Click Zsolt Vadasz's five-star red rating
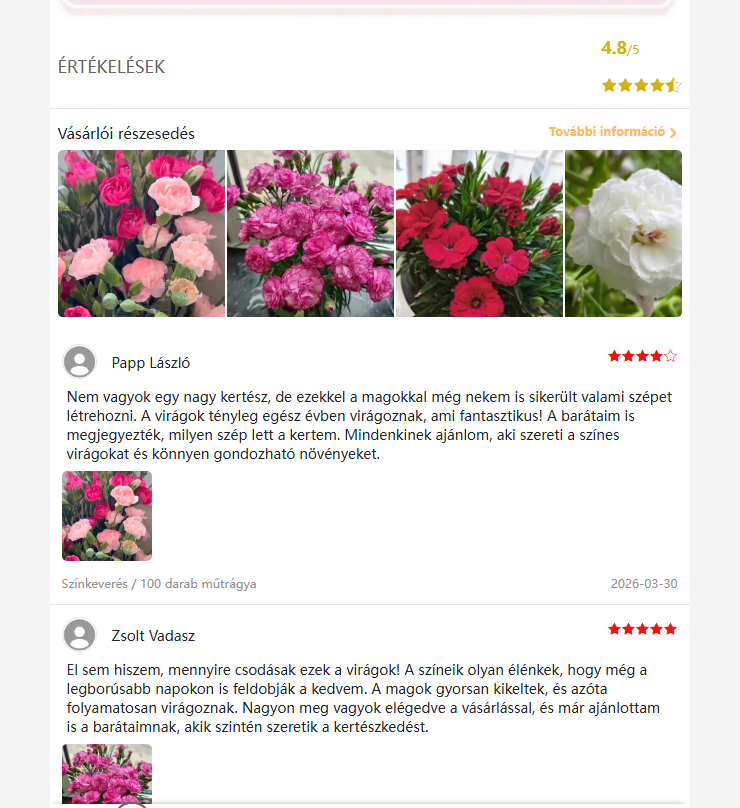The height and width of the screenshot is (808, 740). [642, 629]
